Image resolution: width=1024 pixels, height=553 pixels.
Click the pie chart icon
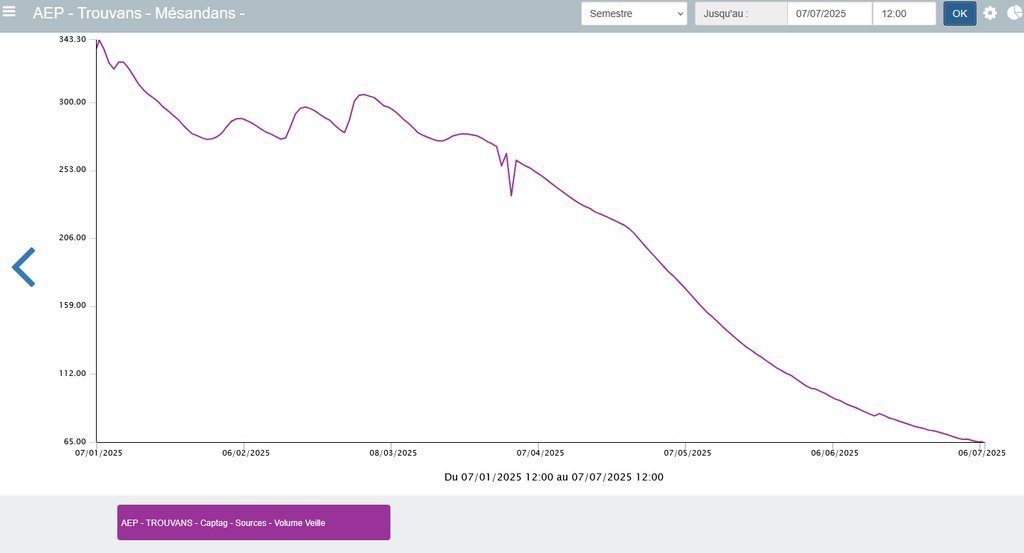[x=1013, y=13]
